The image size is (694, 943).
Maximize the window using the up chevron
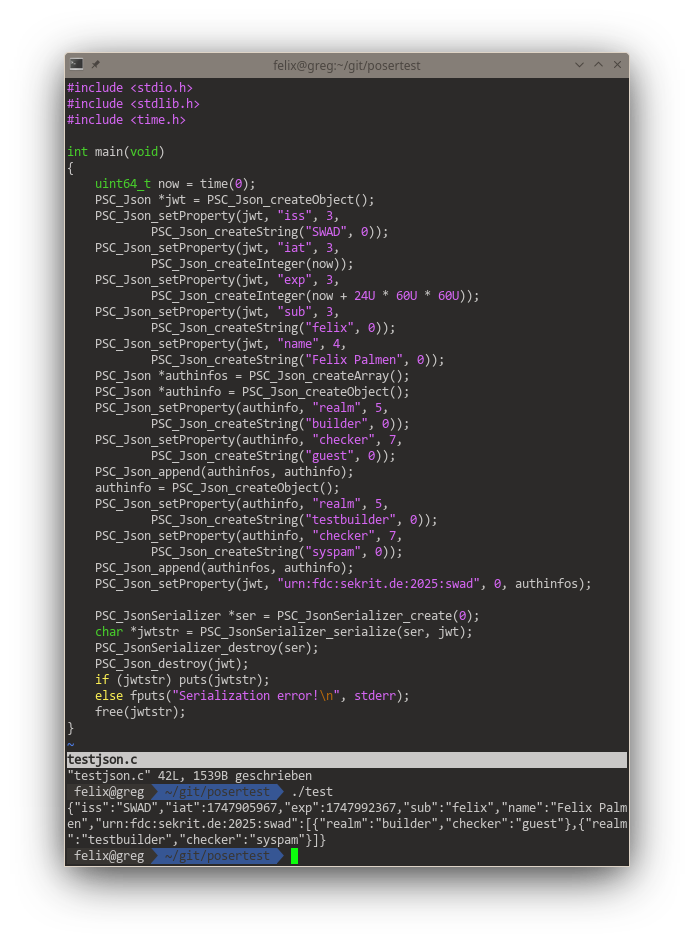pos(598,65)
